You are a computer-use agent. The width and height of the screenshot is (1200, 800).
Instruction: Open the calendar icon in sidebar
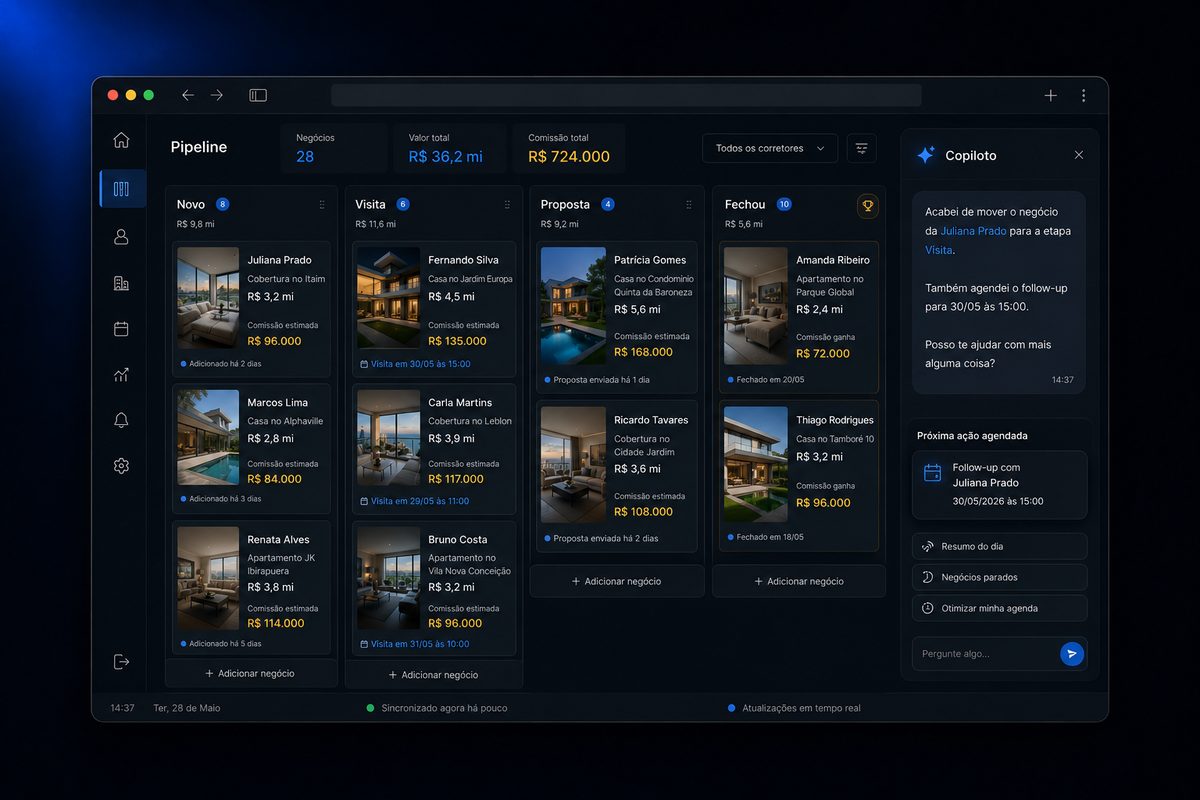coord(121,329)
